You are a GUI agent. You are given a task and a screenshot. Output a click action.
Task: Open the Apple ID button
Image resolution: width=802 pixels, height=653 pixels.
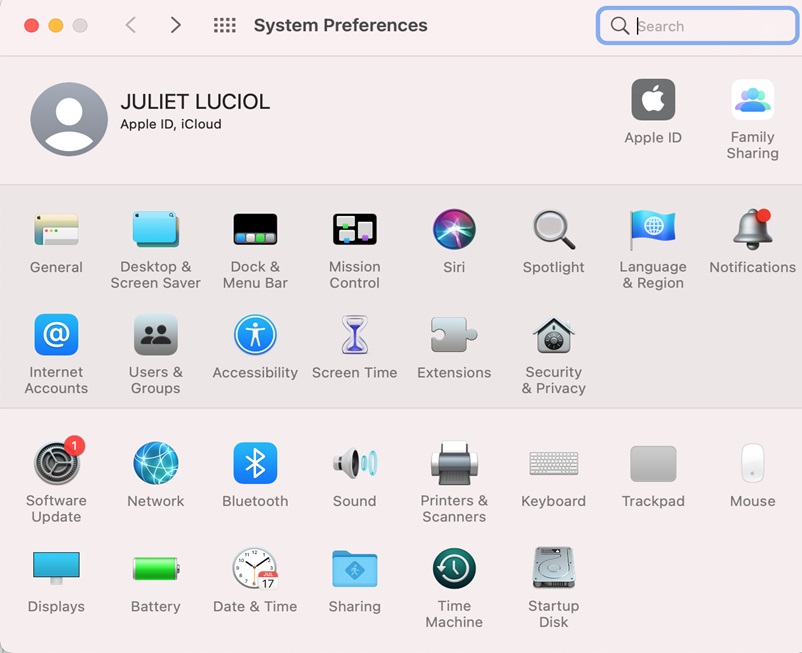pos(653,100)
